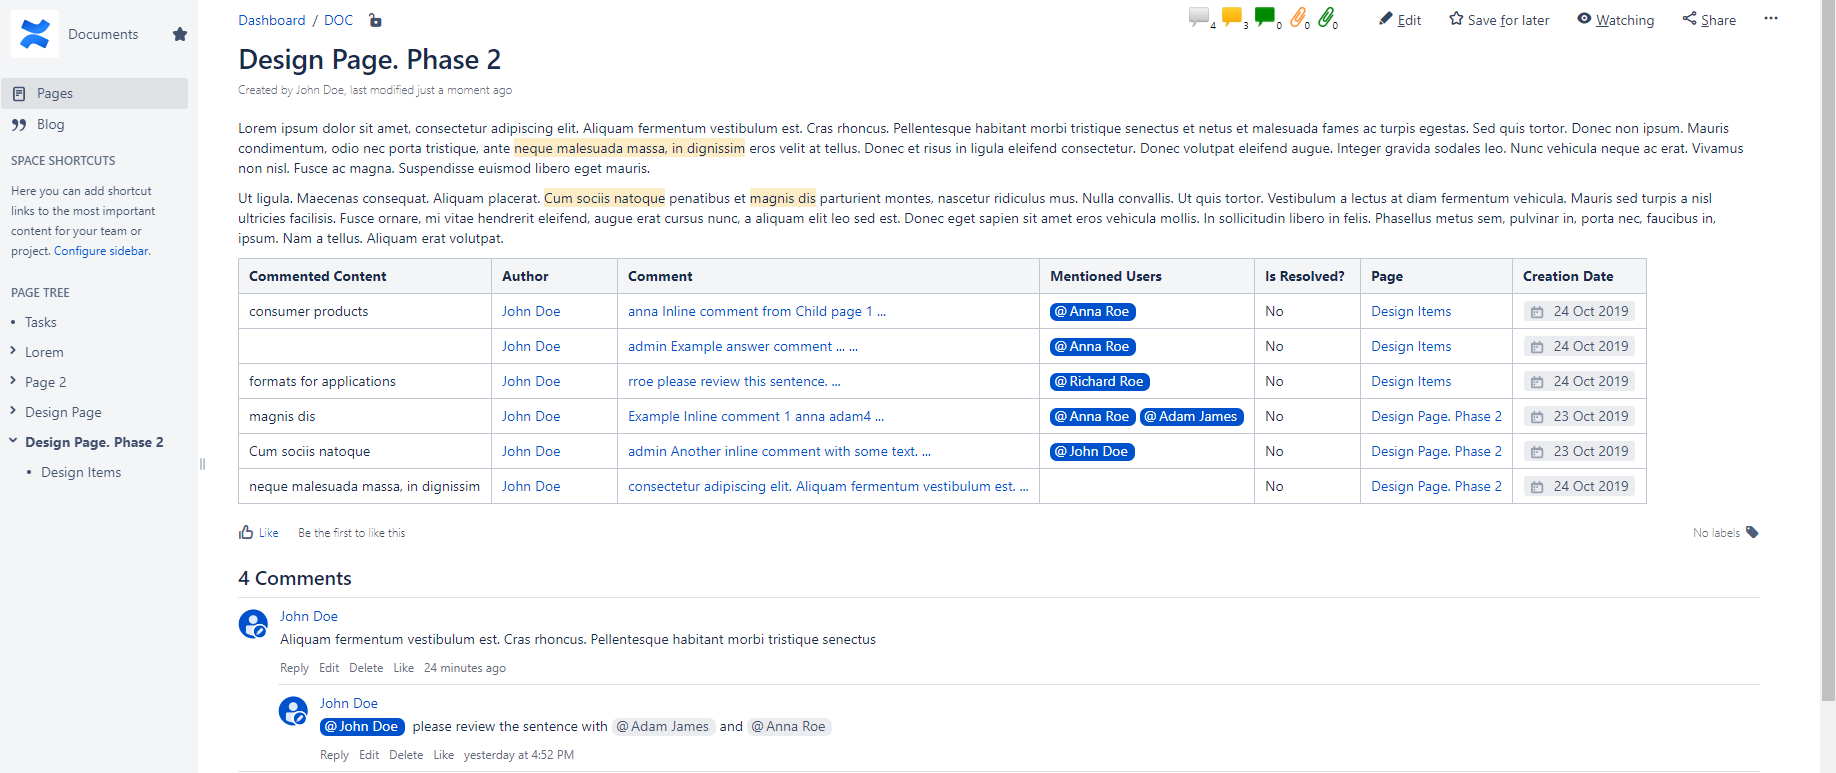This screenshot has width=1836, height=773.
Task: Toggle the Watching eye button
Action: click(x=1615, y=20)
